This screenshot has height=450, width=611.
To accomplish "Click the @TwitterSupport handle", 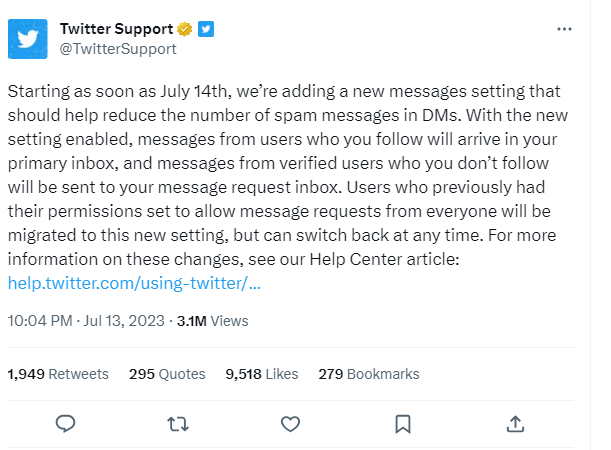I will [x=118, y=48].
